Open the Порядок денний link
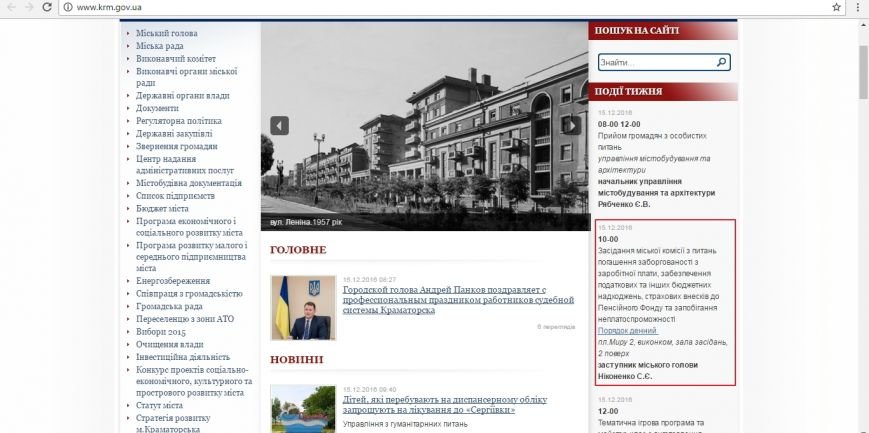Image resolution: width=869 pixels, height=433 pixels. (x=628, y=331)
